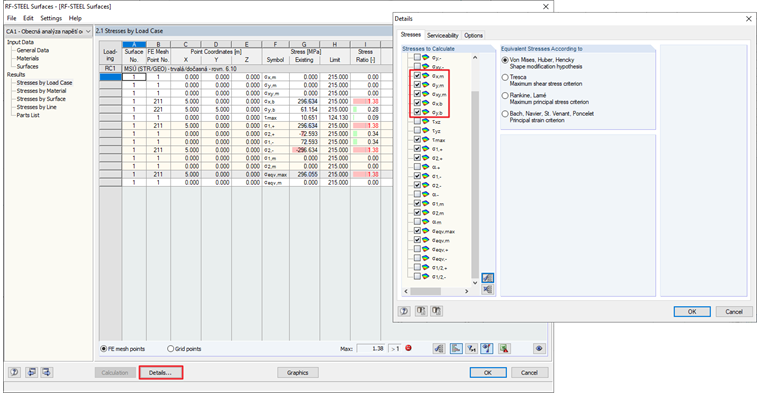The width and height of the screenshot is (760, 393).
Task: Click the deselect-all stresses icon
Action: pos(488,289)
